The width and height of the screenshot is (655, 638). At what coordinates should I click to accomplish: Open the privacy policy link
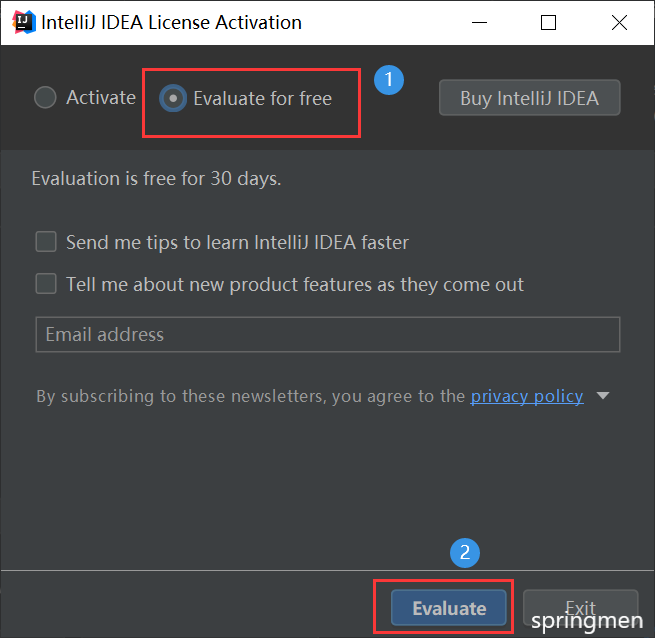(527, 396)
